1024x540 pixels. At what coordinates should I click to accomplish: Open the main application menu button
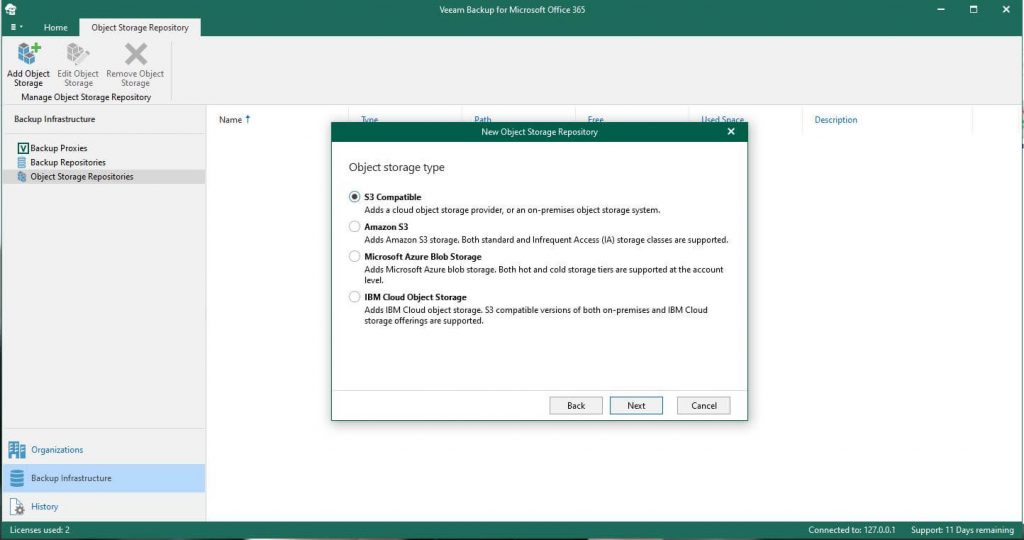click(16, 27)
